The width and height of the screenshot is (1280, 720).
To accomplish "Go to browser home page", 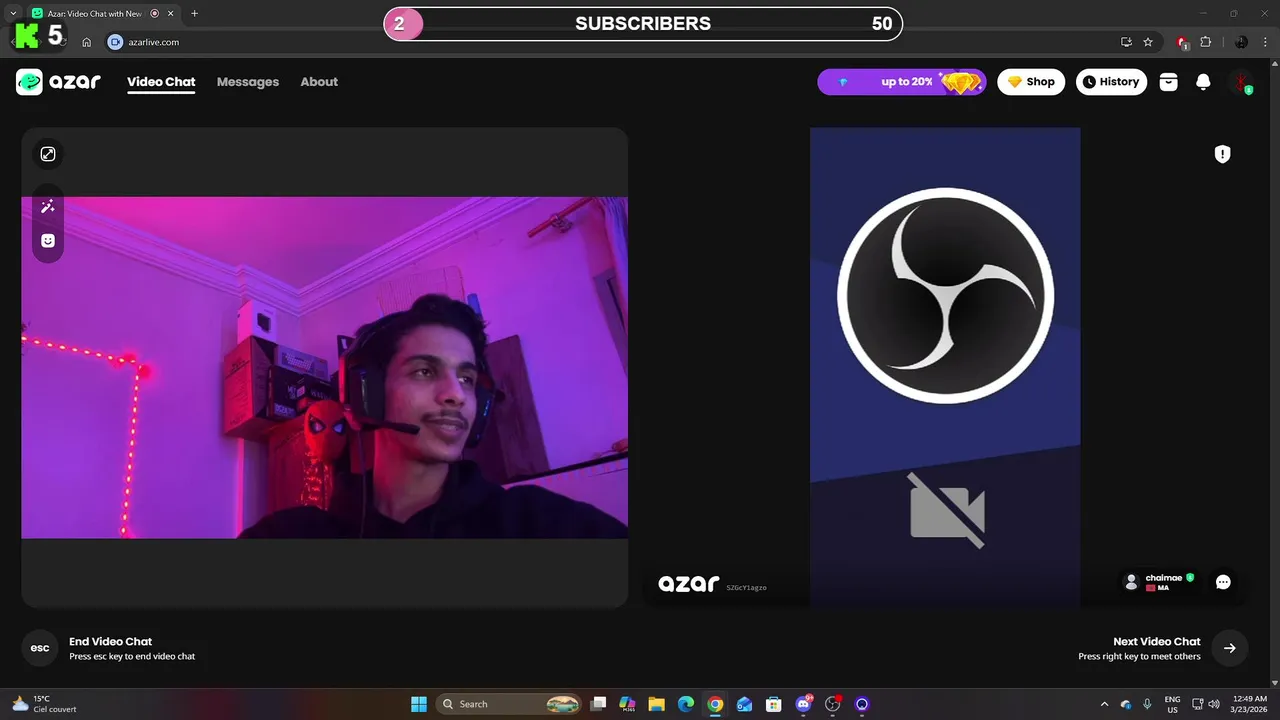I will [x=87, y=42].
